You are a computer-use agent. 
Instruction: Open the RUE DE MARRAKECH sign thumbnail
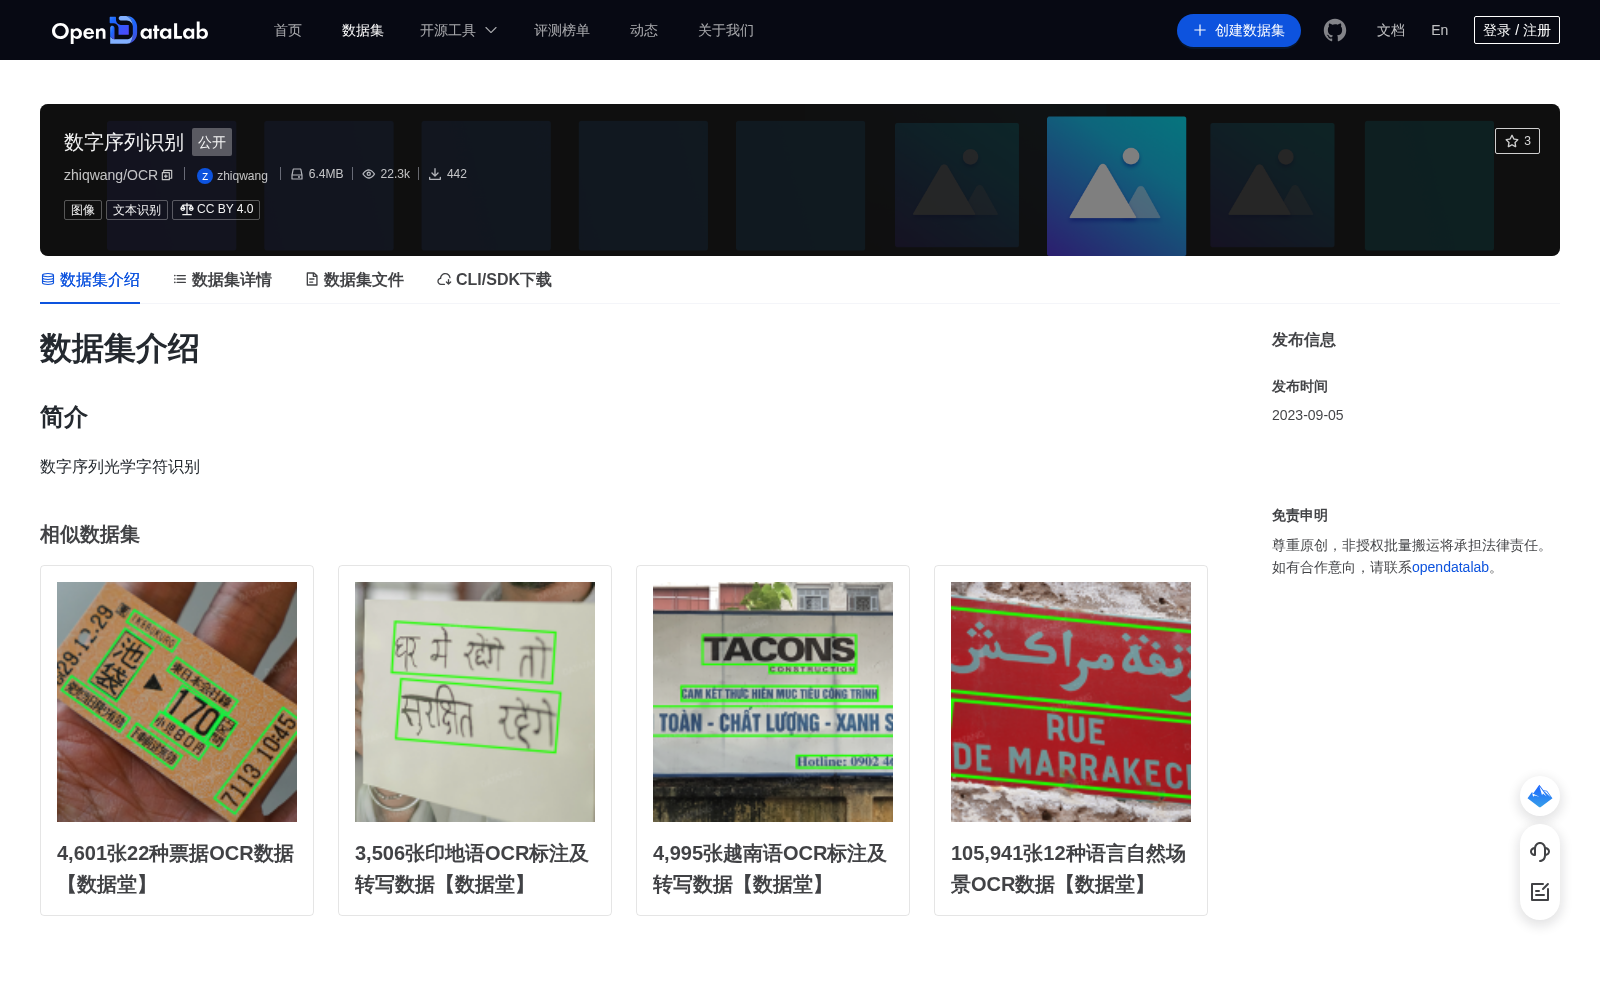[1071, 702]
